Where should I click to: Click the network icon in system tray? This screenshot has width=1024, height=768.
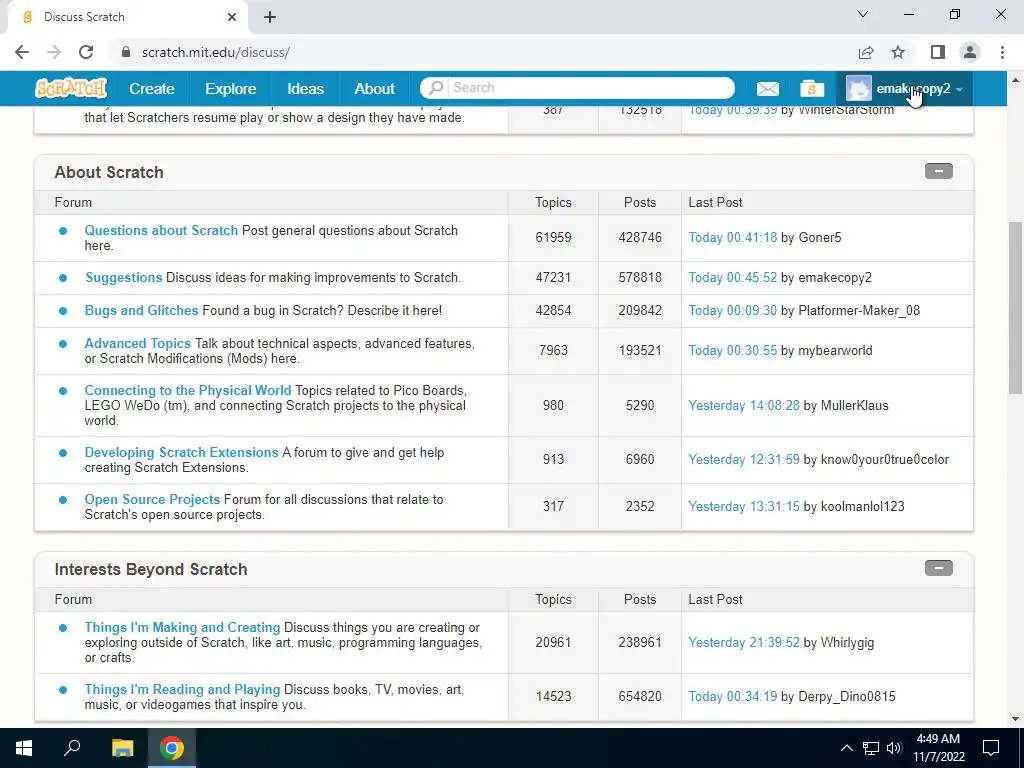[x=871, y=748]
